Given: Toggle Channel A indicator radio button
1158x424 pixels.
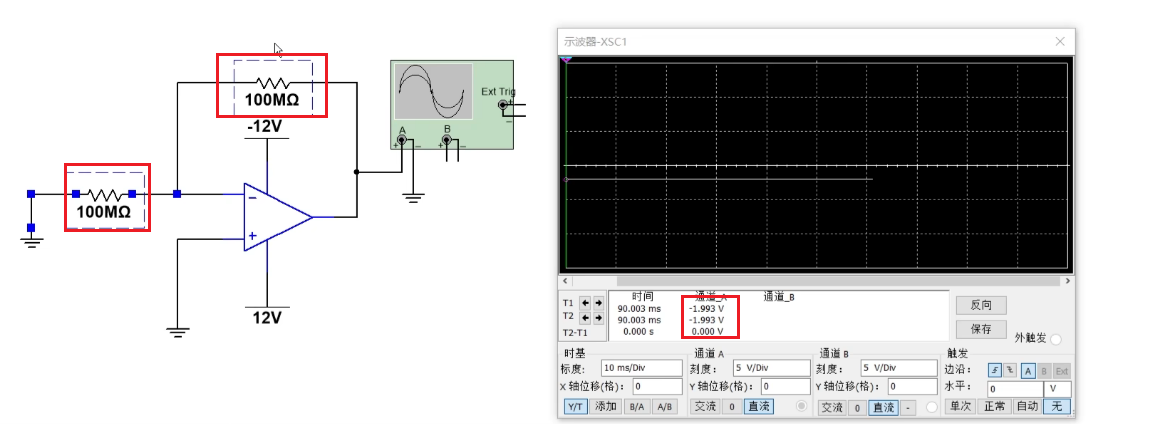Looking at the screenshot, I should (x=801, y=406).
